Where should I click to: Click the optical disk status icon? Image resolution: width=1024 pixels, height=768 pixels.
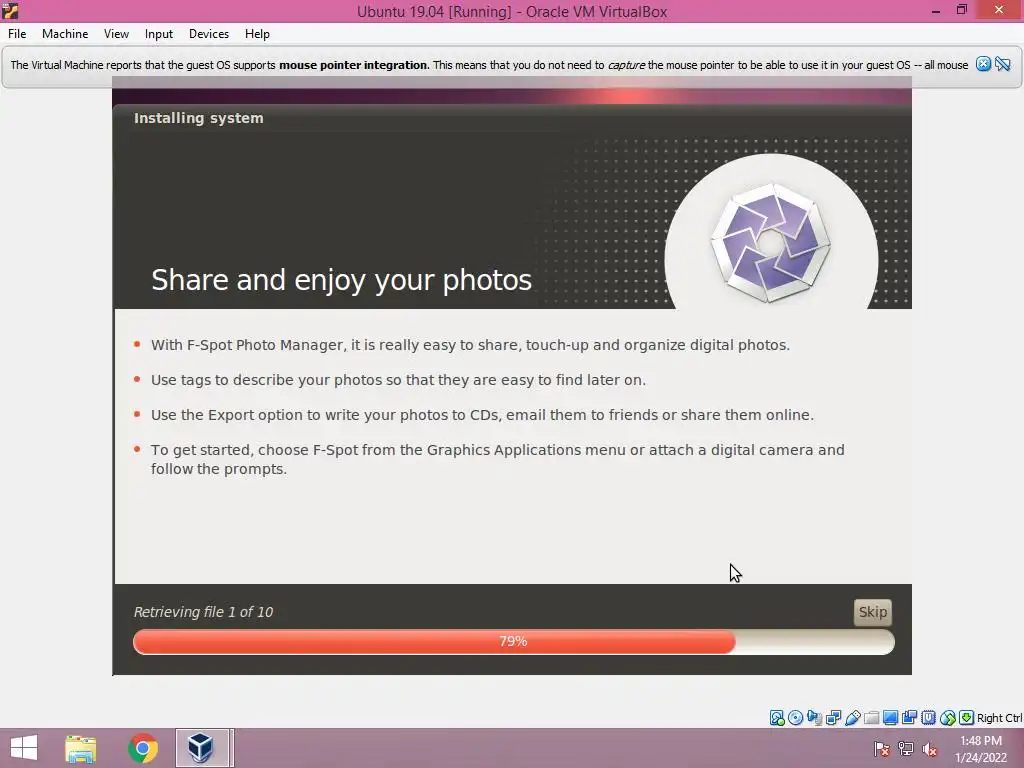tap(795, 718)
